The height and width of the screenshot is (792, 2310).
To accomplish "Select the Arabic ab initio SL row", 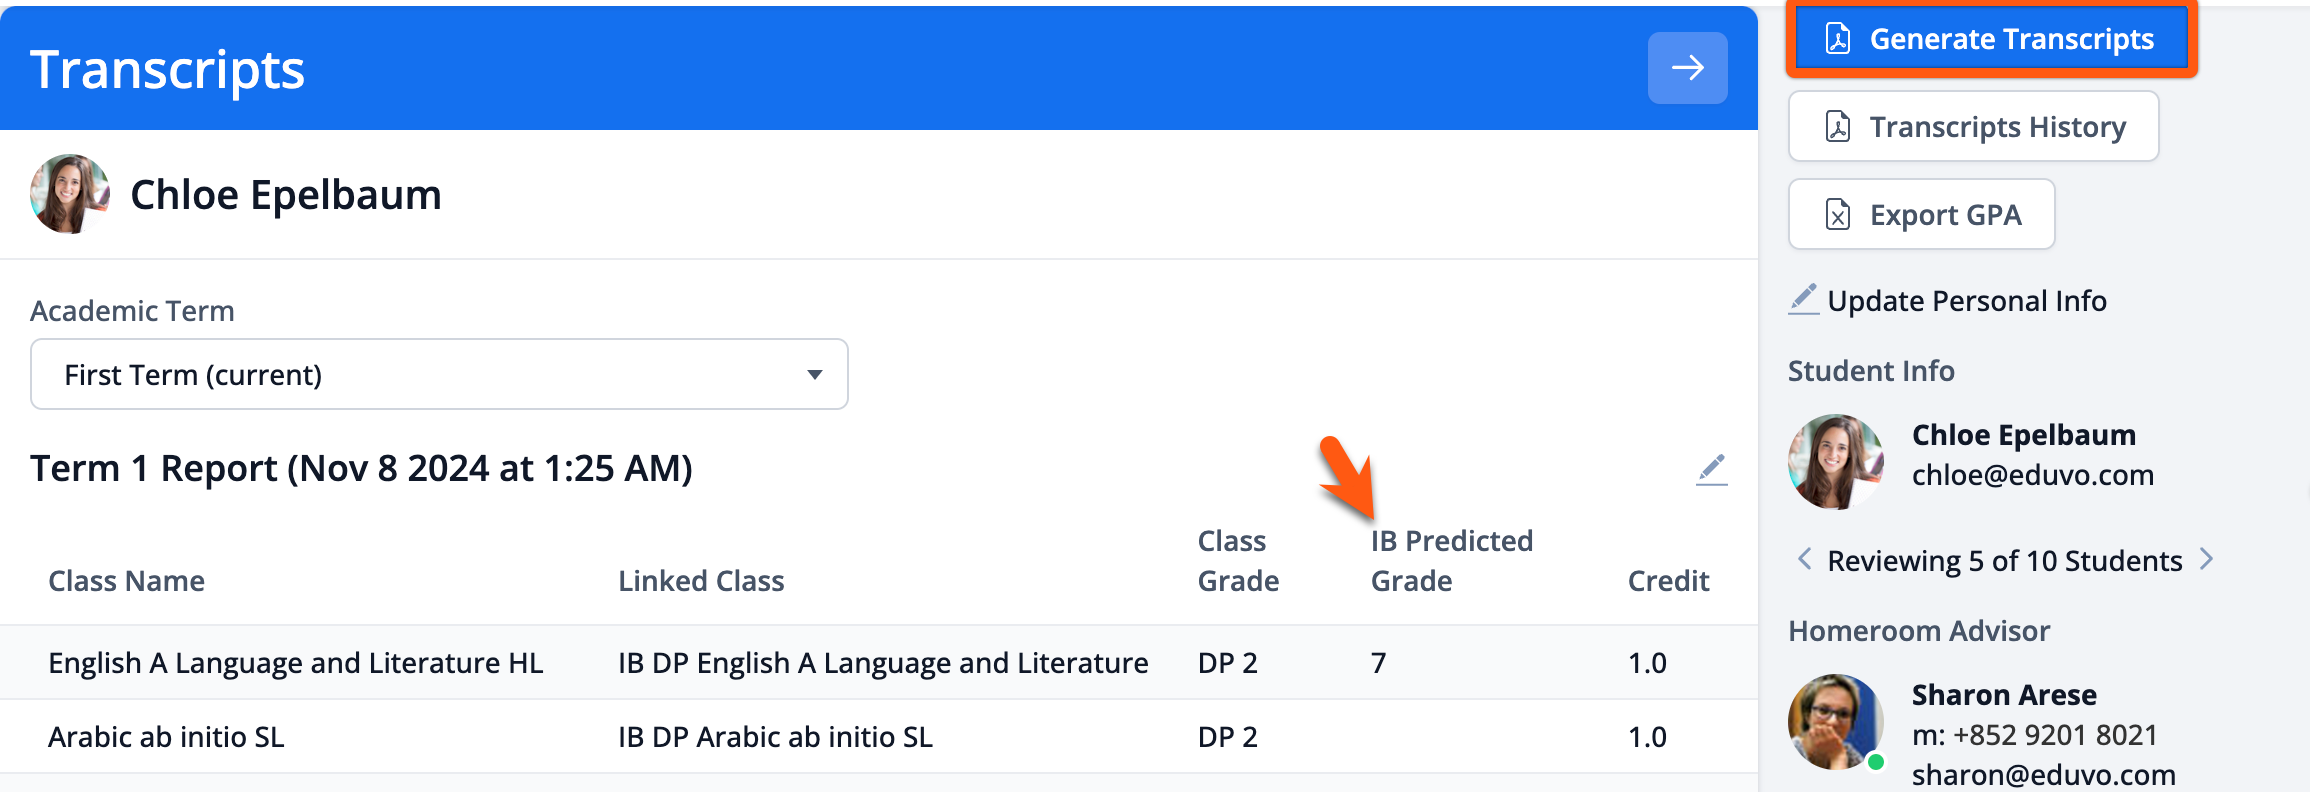I will pyautogui.click(x=166, y=737).
